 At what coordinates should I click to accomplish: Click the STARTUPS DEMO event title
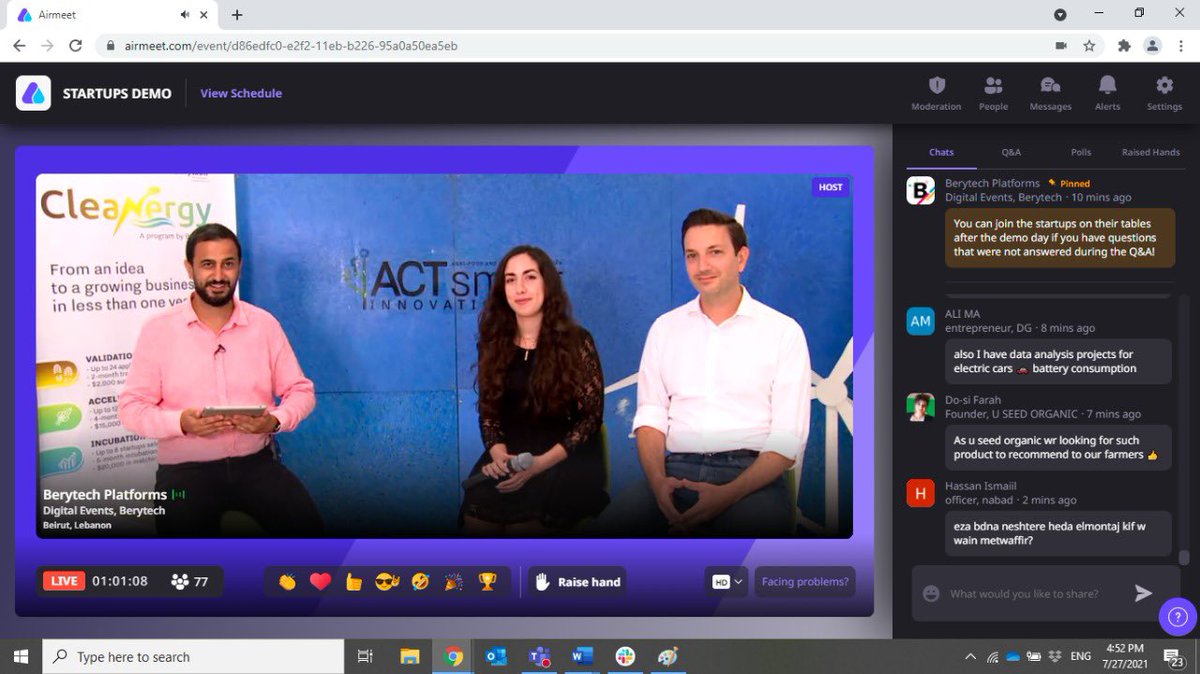[x=117, y=93]
